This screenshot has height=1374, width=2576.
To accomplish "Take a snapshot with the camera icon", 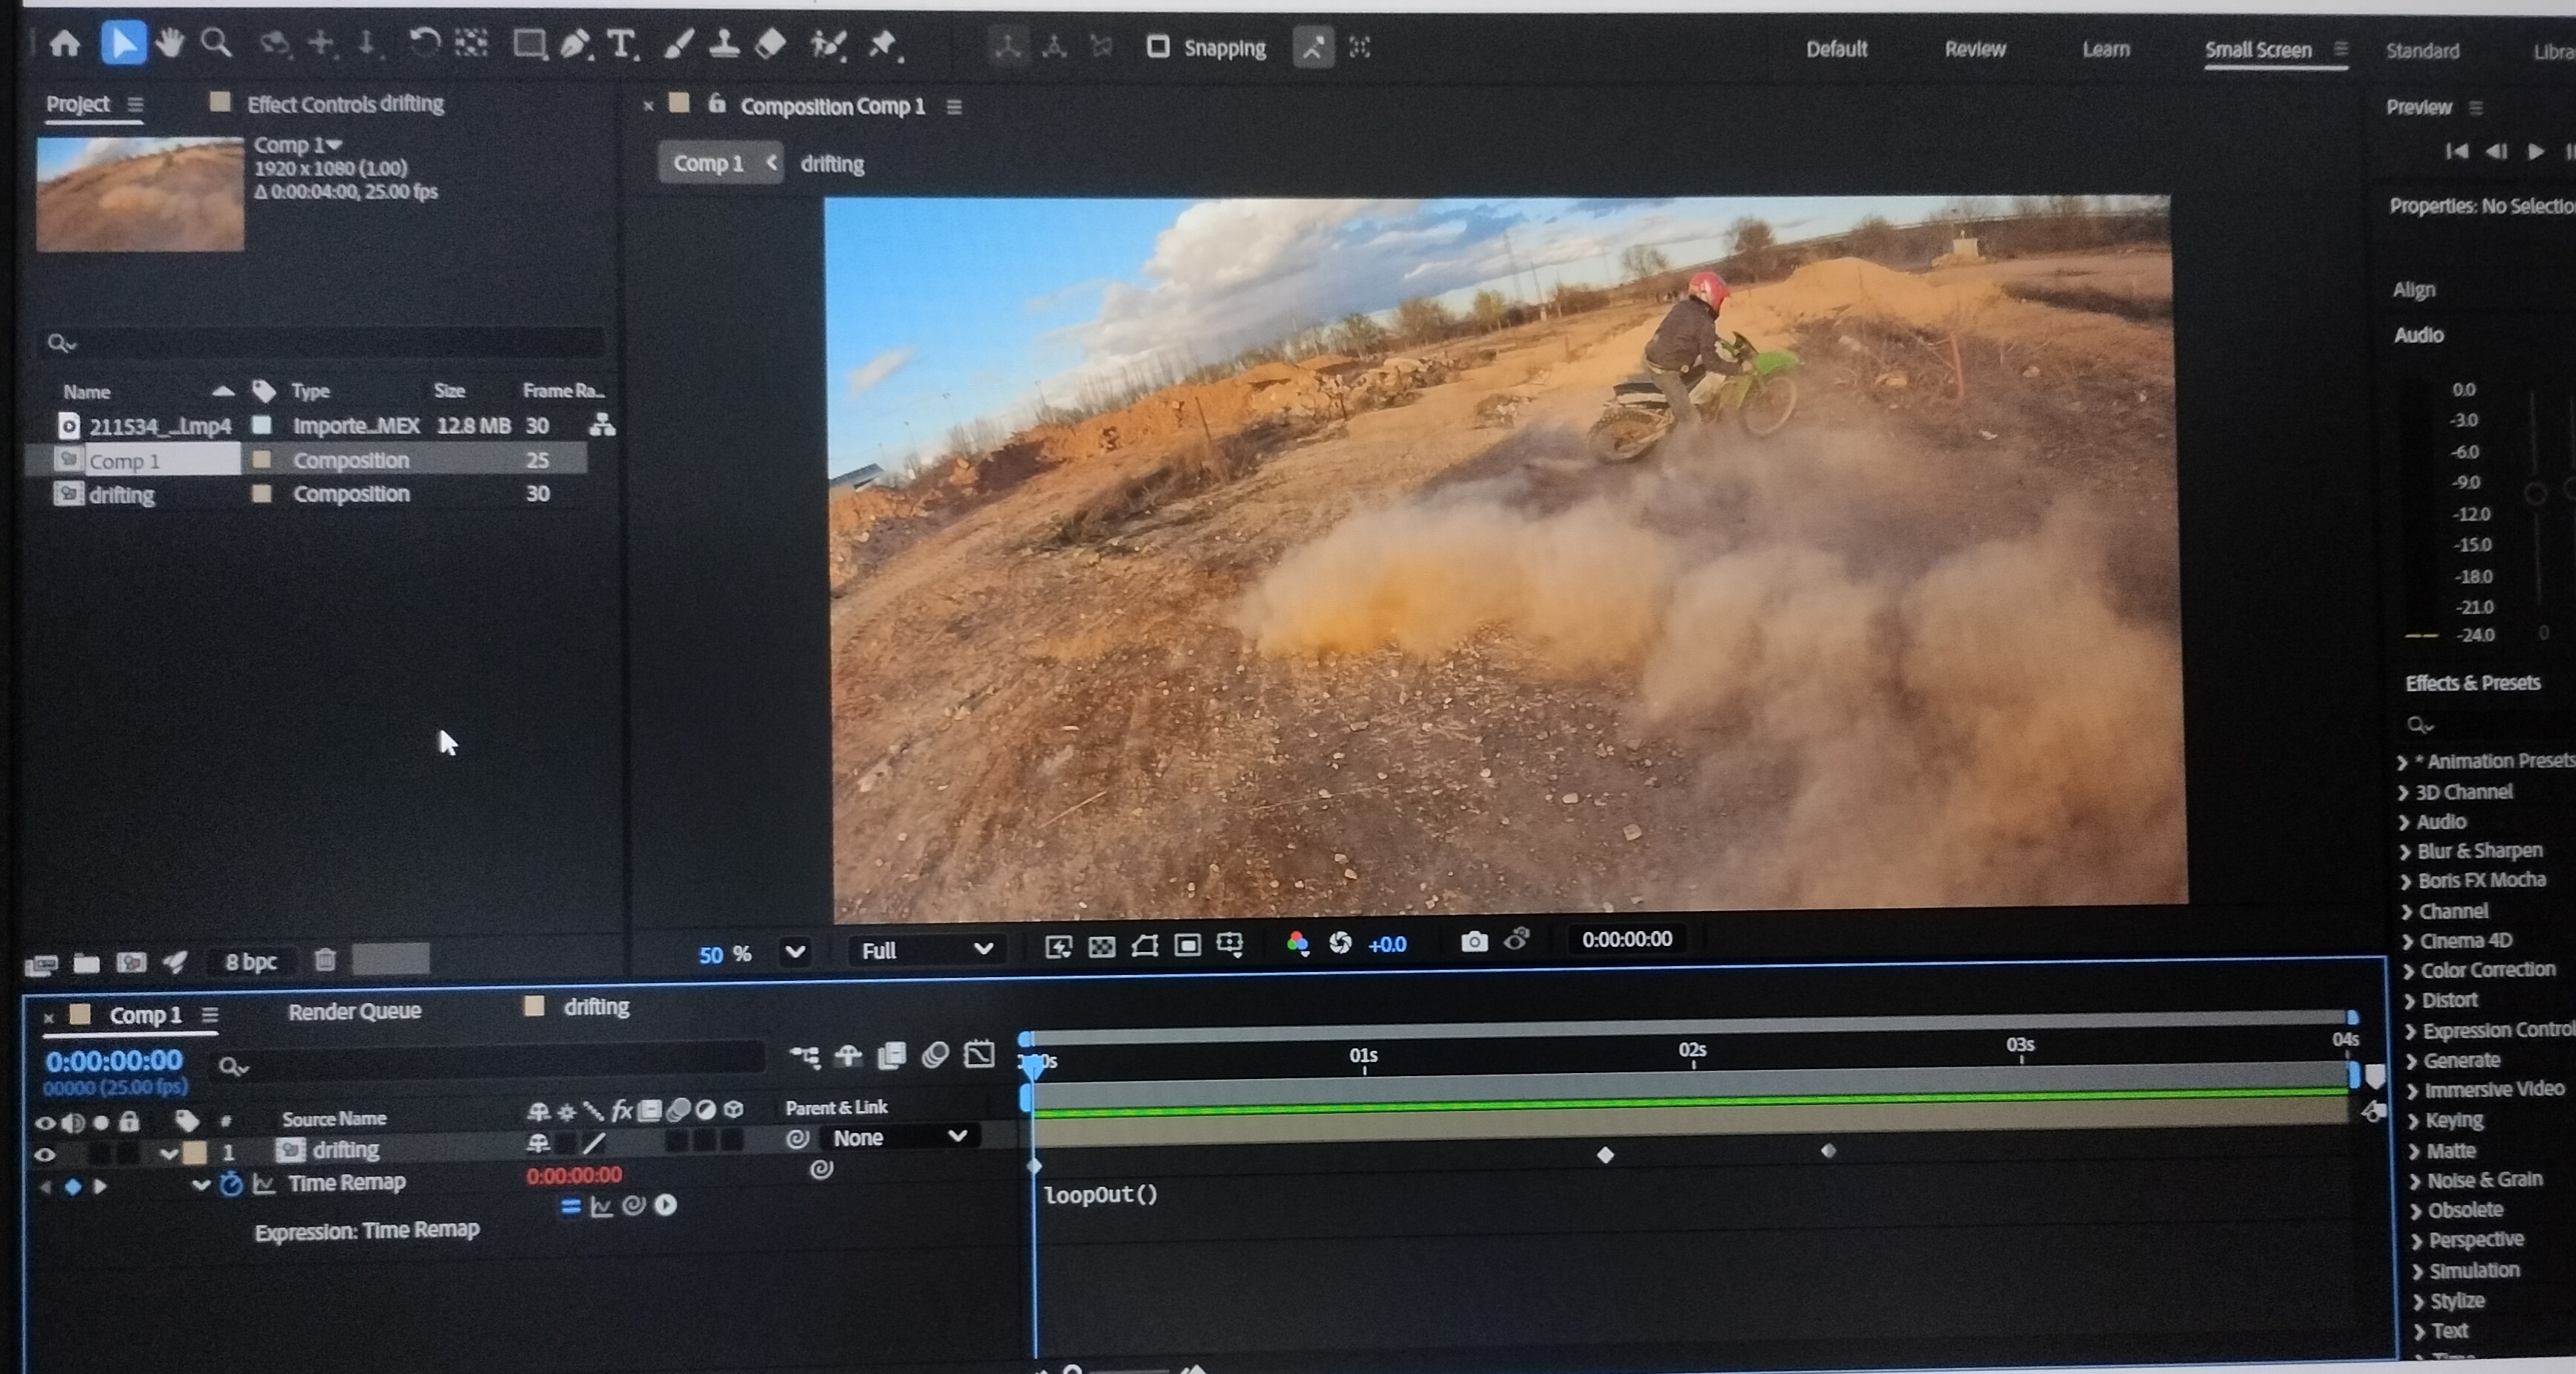I will 1473,942.
